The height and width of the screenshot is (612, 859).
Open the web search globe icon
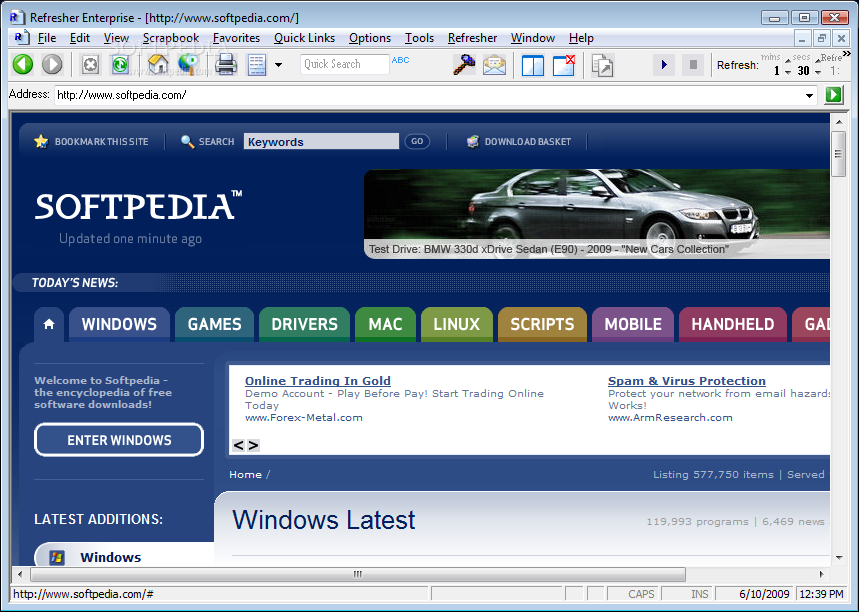tap(188, 65)
